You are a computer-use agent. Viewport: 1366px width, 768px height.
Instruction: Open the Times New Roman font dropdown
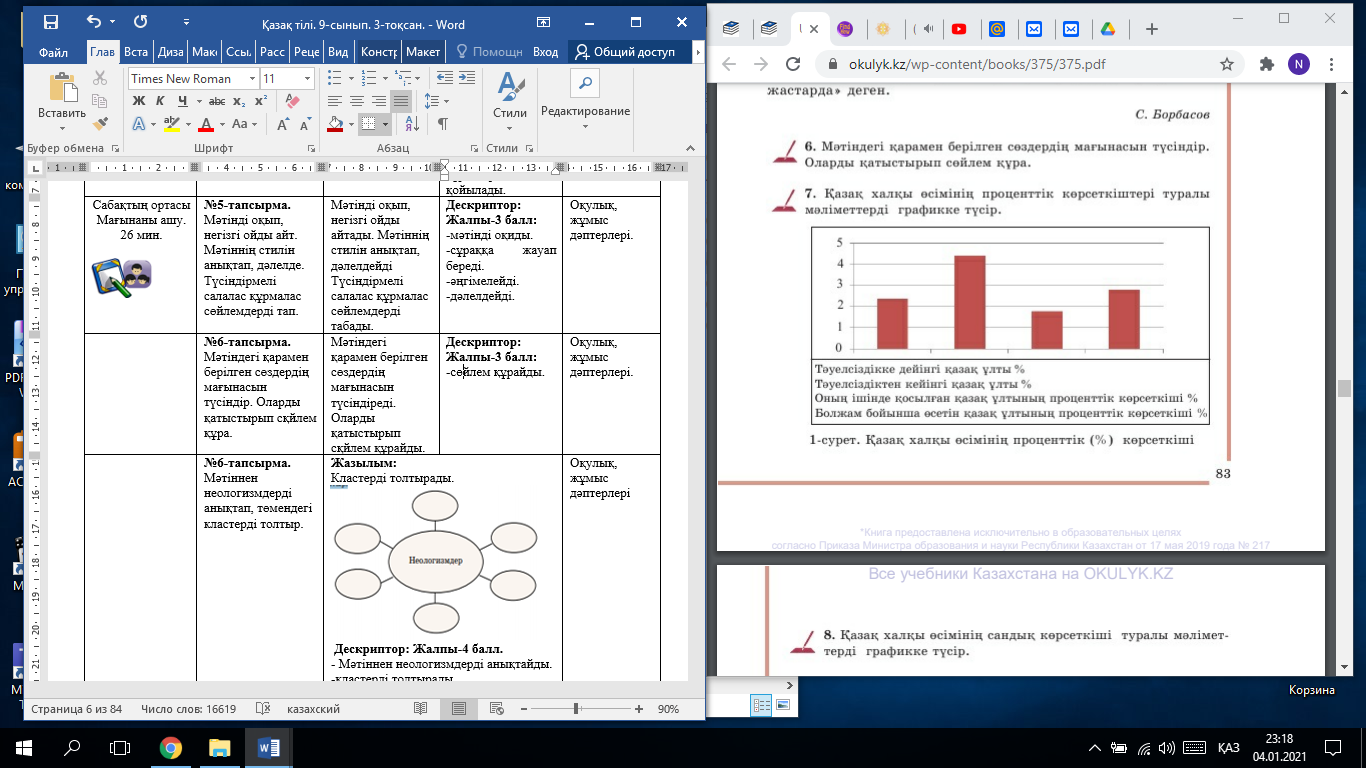click(x=250, y=79)
